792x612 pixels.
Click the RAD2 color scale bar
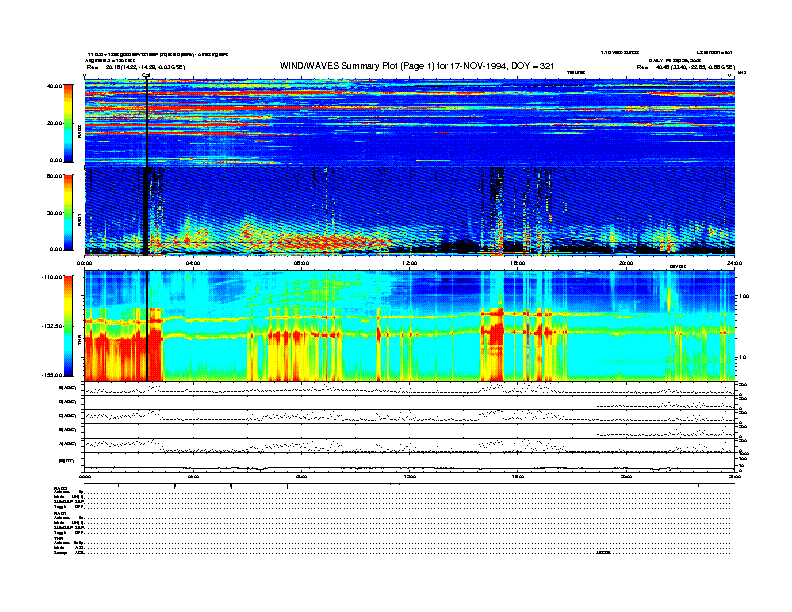pyautogui.click(x=68, y=123)
